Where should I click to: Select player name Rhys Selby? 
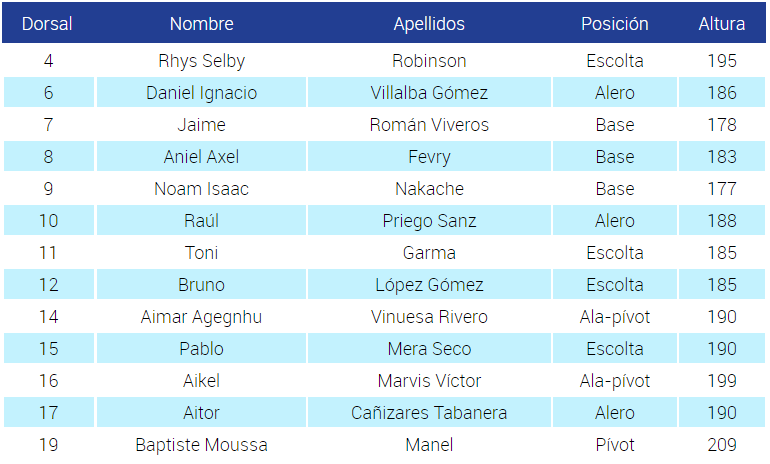201,61
